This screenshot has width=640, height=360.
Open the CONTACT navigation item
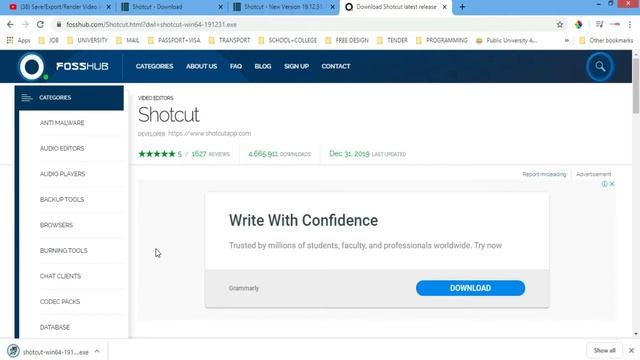336,66
